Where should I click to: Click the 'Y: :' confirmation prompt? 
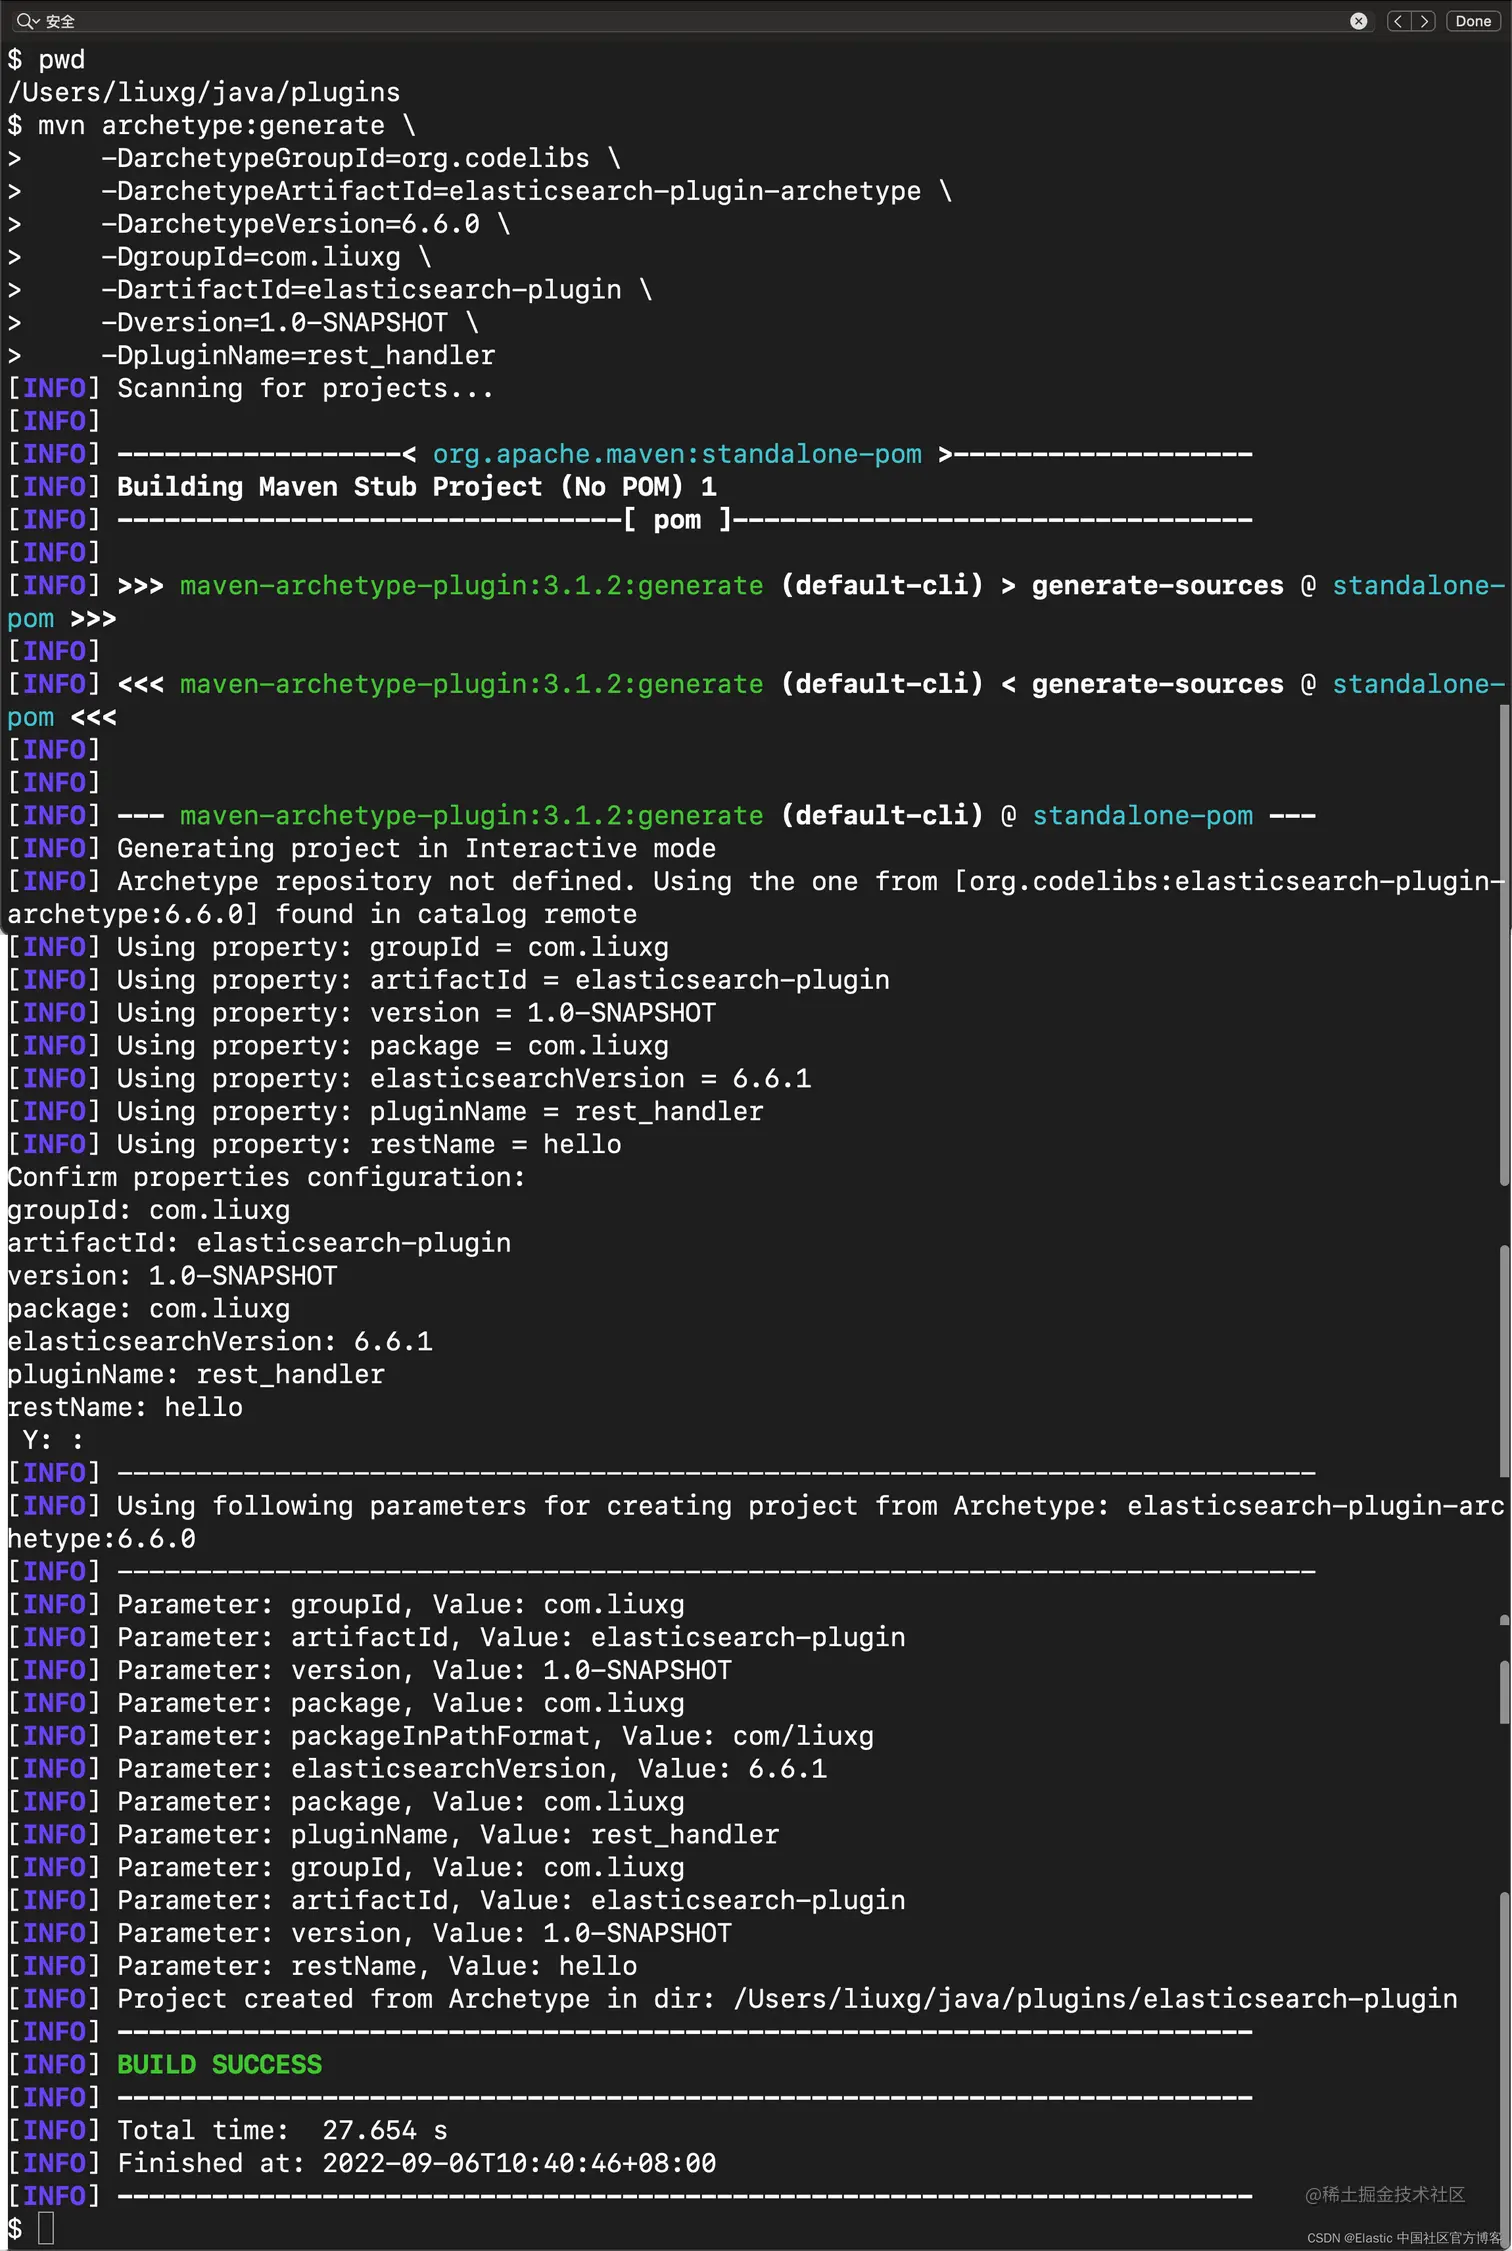coord(53,1441)
